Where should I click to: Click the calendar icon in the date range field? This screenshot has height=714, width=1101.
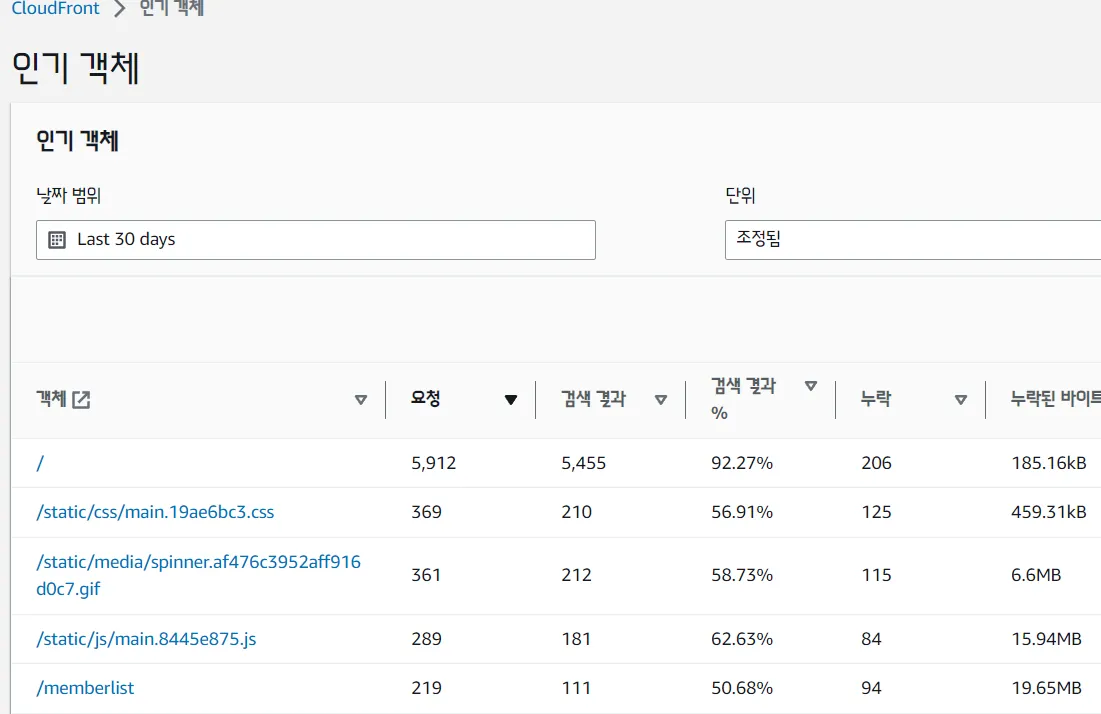[x=57, y=240]
